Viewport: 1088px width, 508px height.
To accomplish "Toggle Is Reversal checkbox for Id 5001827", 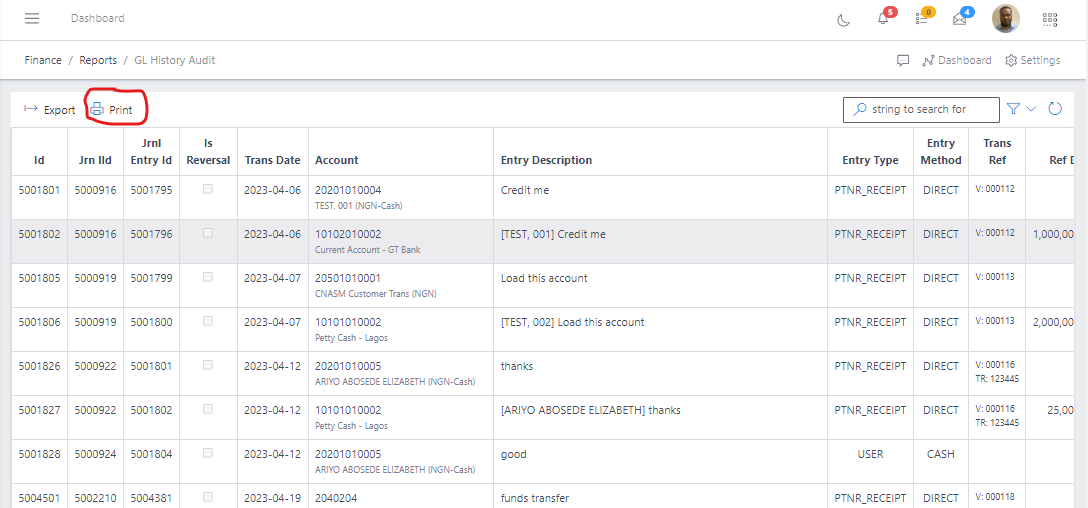I will pos(207,409).
